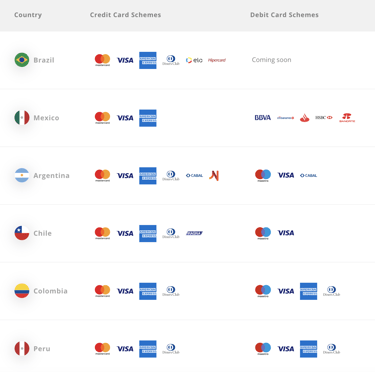Click the Credit Card Schemes column header

pos(125,15)
